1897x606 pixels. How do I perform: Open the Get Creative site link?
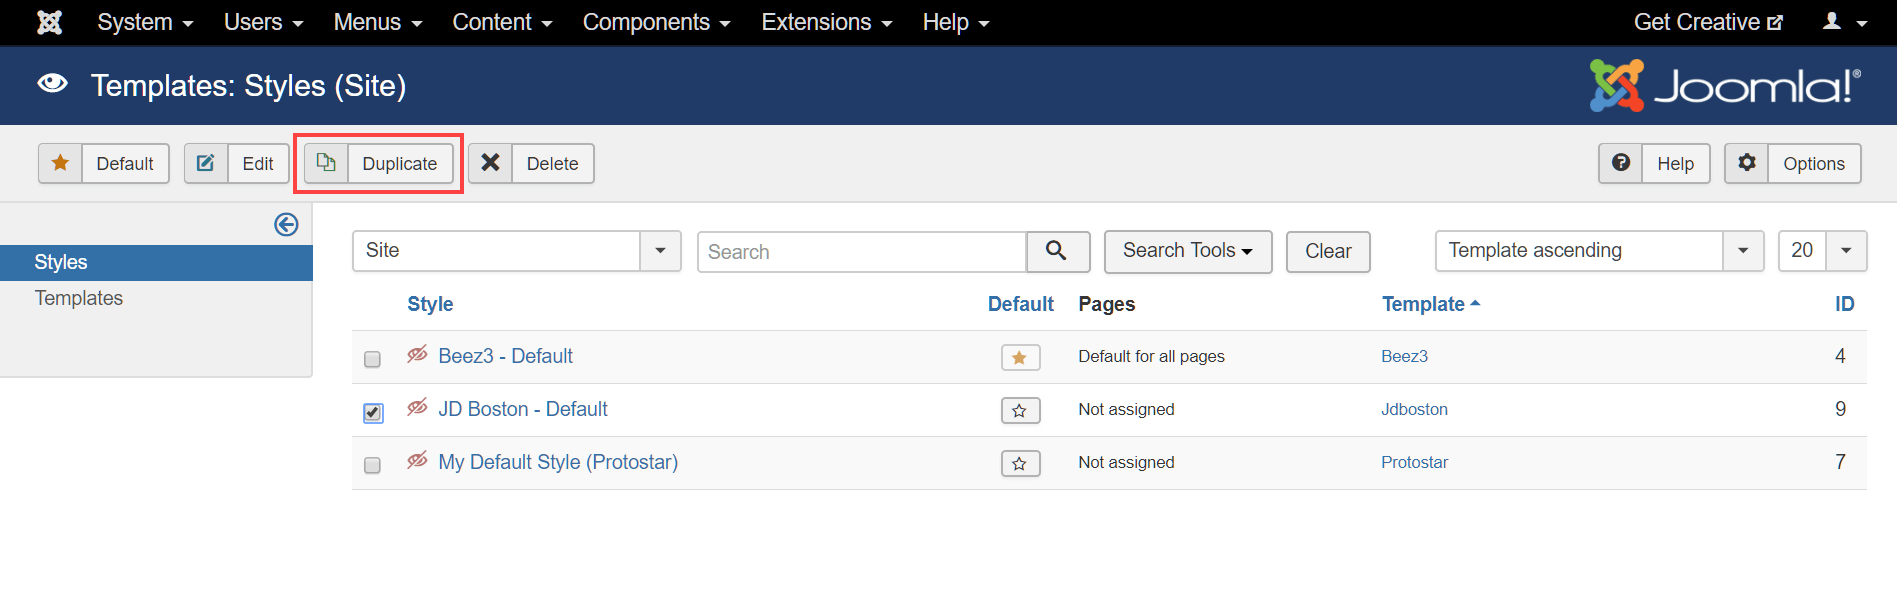pos(1708,22)
